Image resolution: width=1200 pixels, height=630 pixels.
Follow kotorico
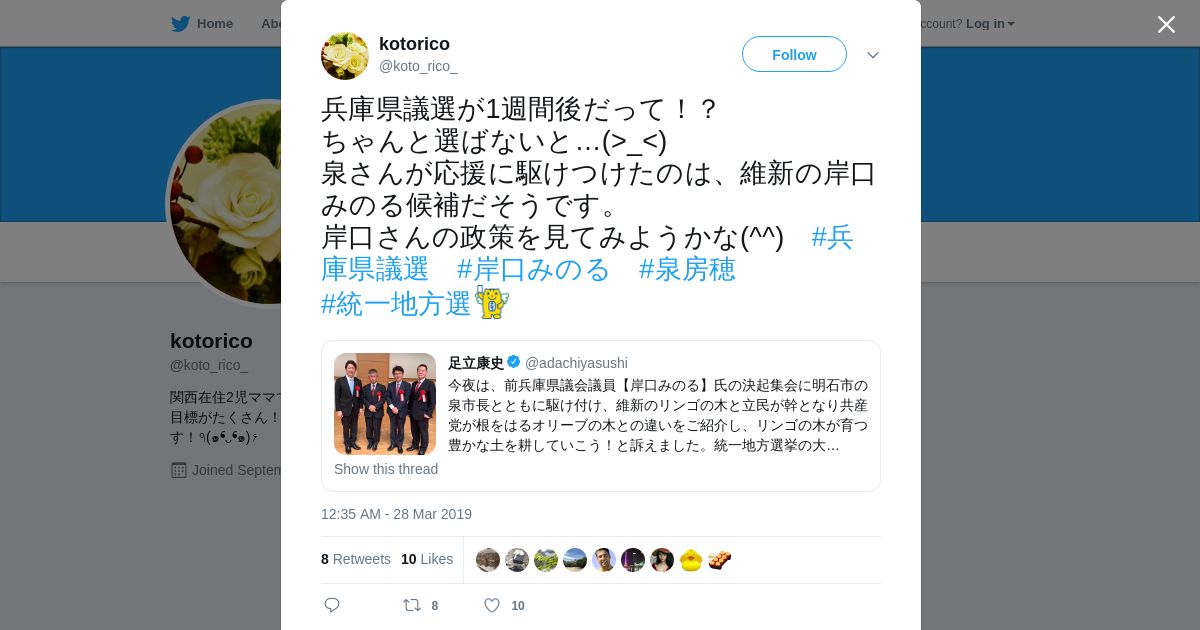[794, 54]
